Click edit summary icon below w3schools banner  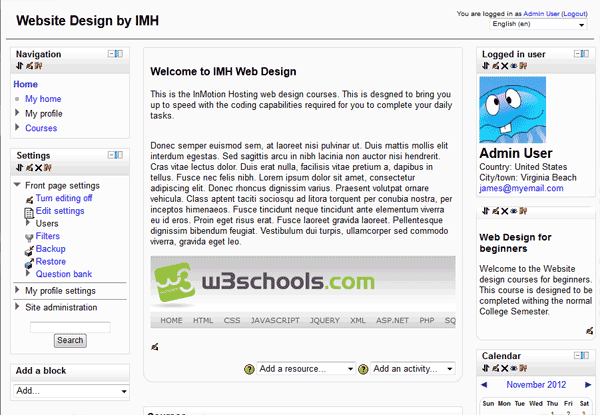(155, 347)
